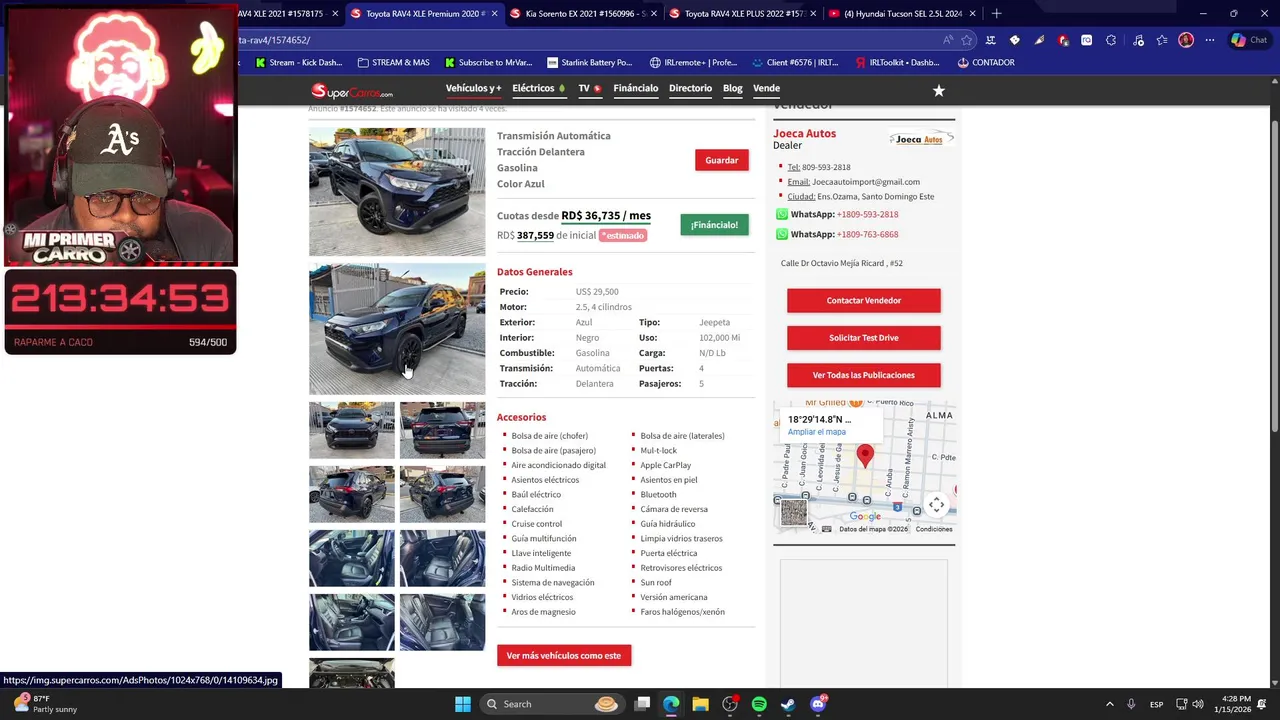This screenshot has width=1280, height=720.
Task: Open Spotify from the taskbar
Action: tap(759, 704)
